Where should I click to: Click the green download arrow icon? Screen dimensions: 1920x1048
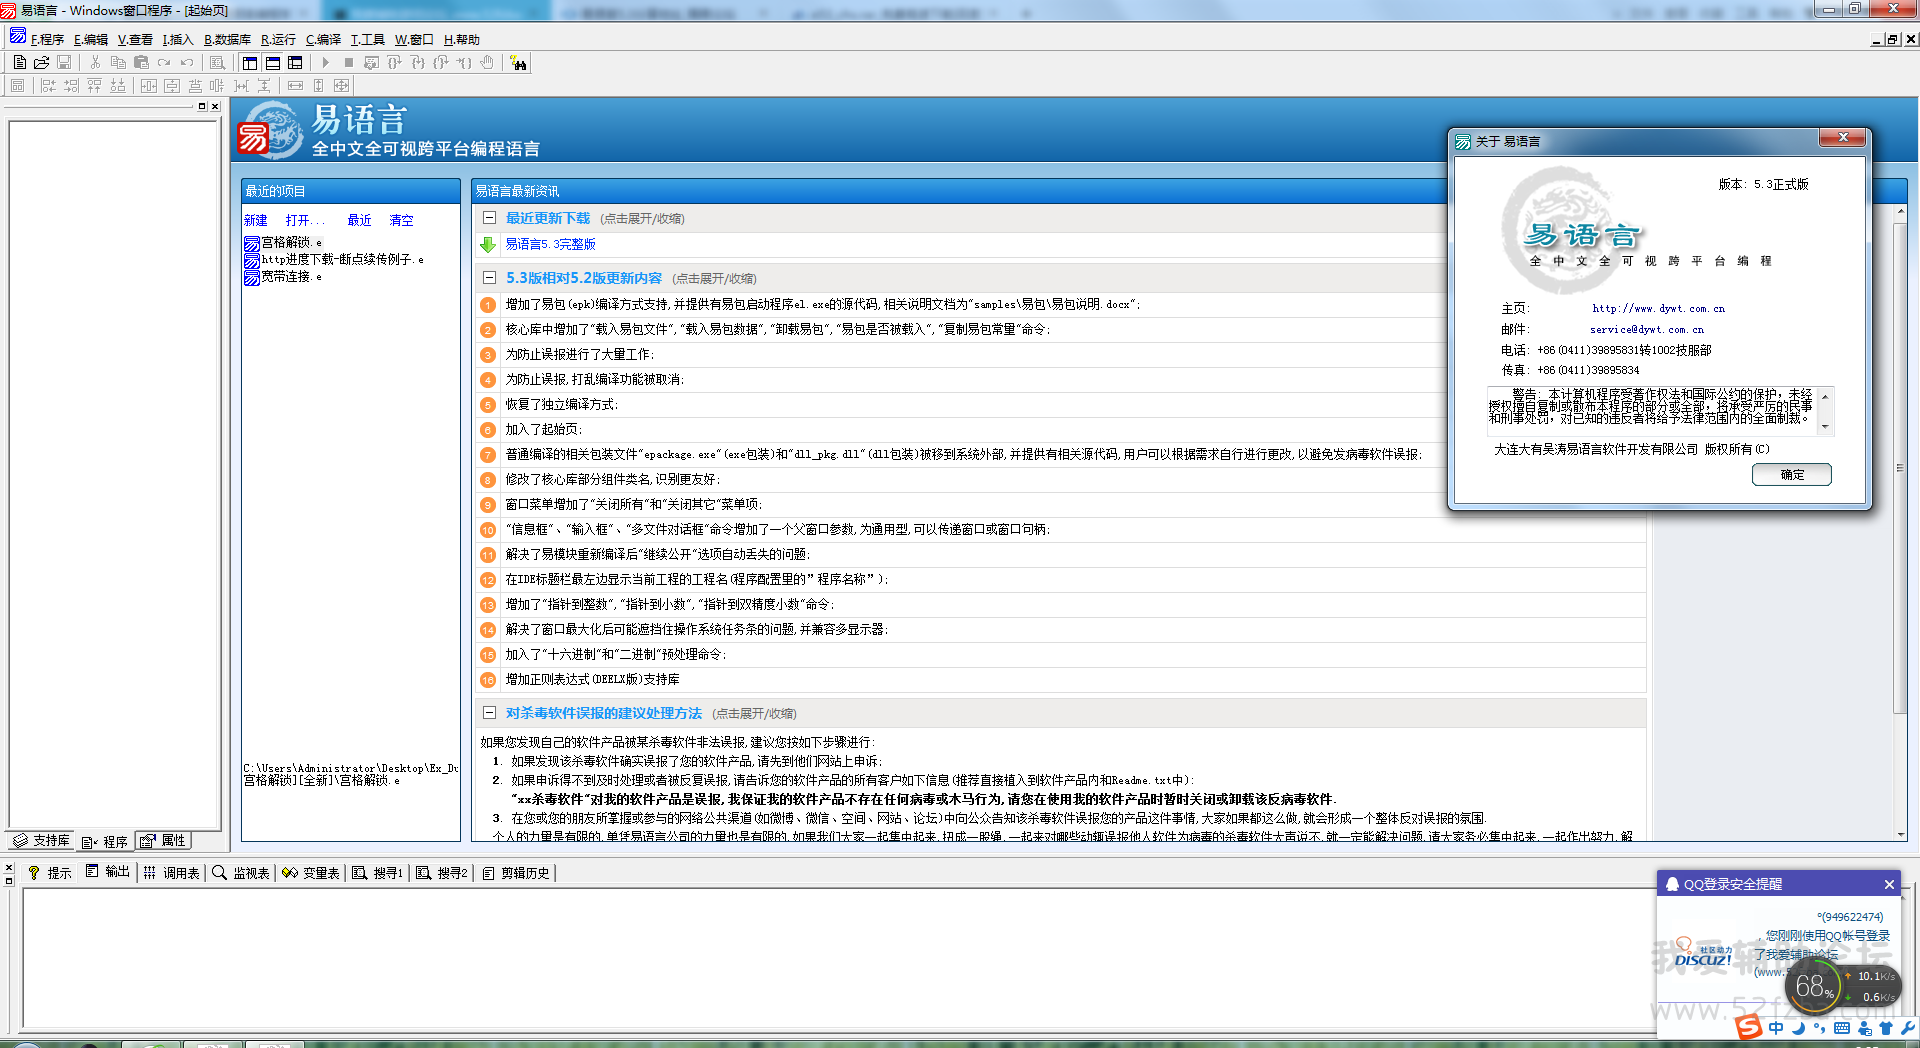tap(488, 244)
